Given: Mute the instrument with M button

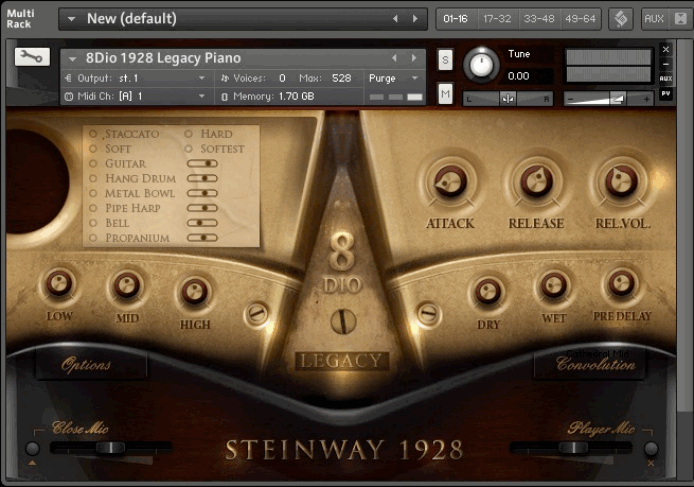Looking at the screenshot, I should (x=445, y=93).
